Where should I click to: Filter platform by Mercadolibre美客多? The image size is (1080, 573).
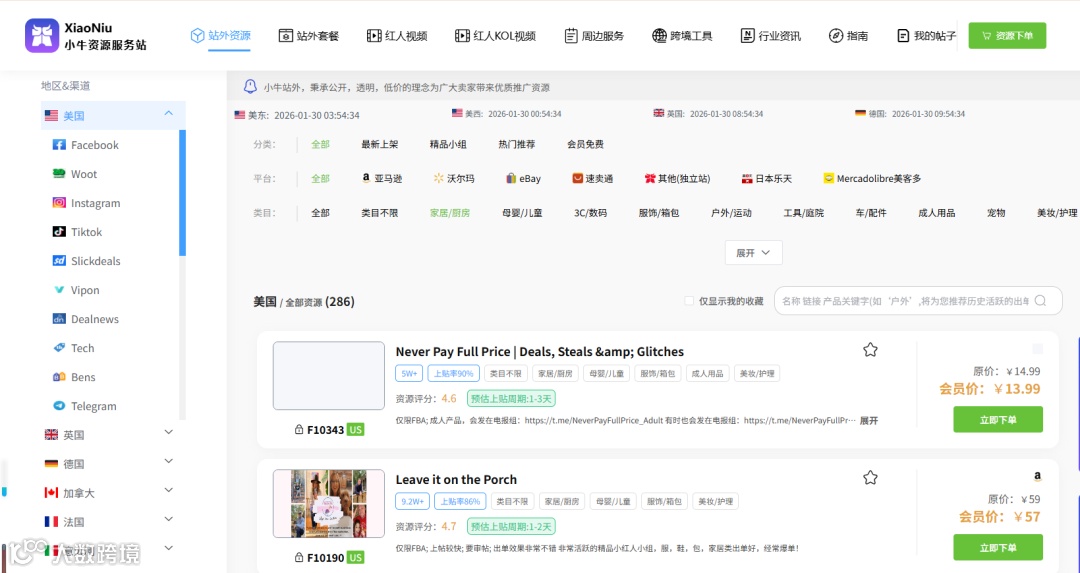point(872,178)
